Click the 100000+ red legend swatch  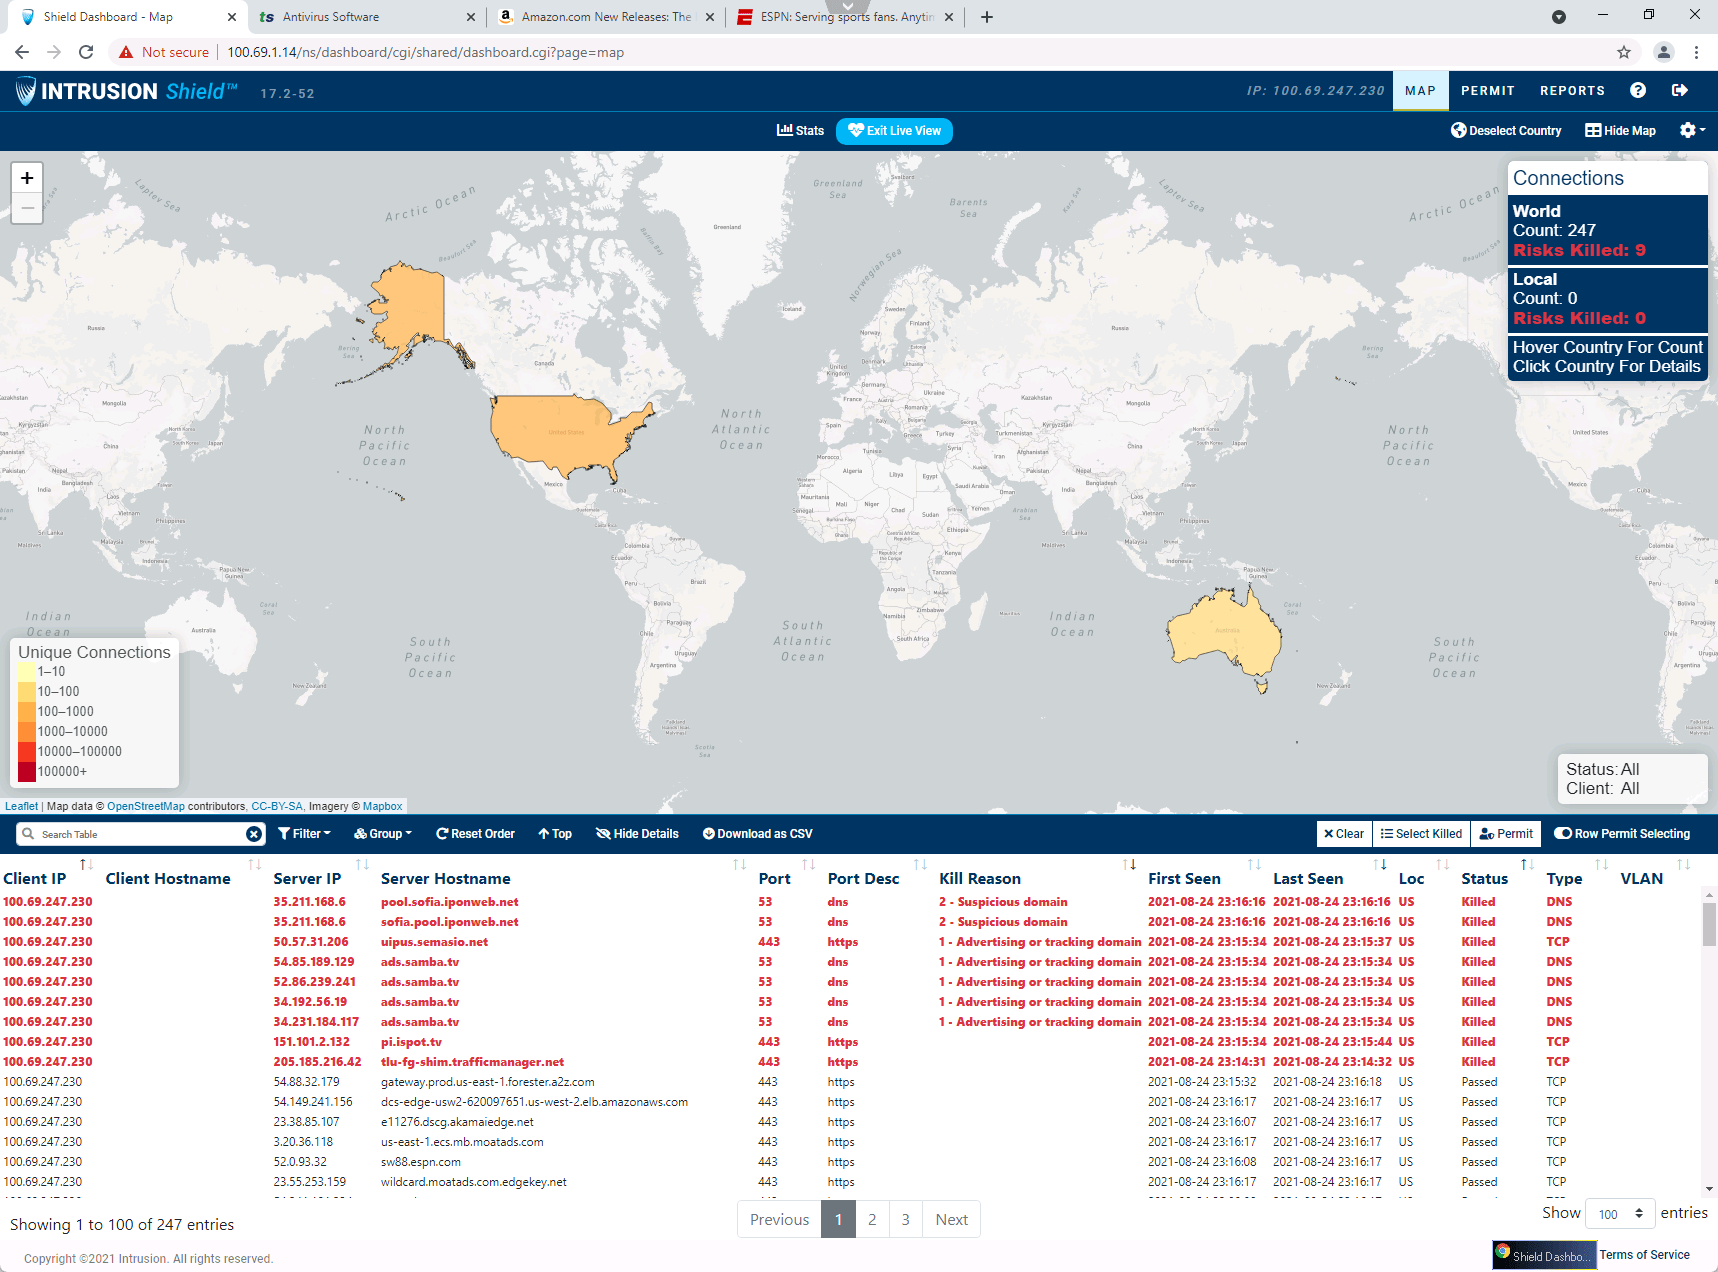click(27, 771)
